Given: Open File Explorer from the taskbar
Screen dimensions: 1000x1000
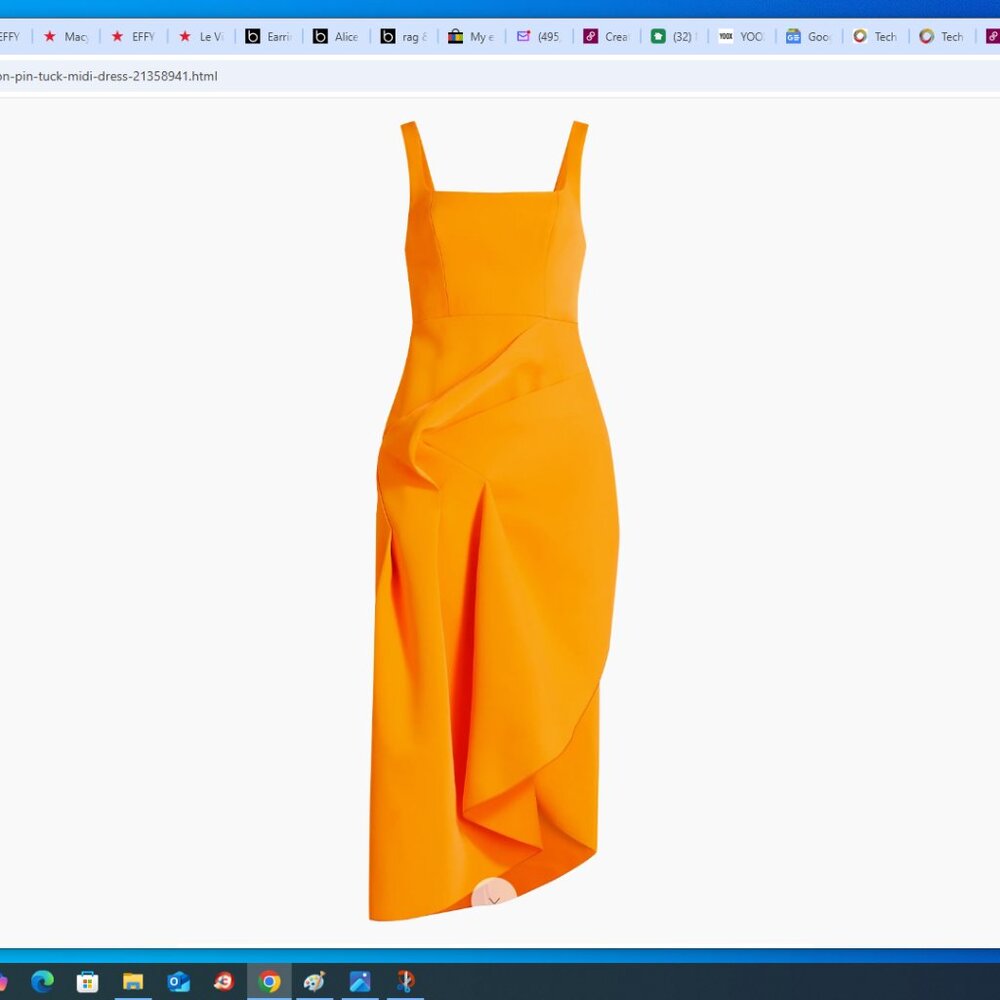Looking at the screenshot, I should coord(133,981).
